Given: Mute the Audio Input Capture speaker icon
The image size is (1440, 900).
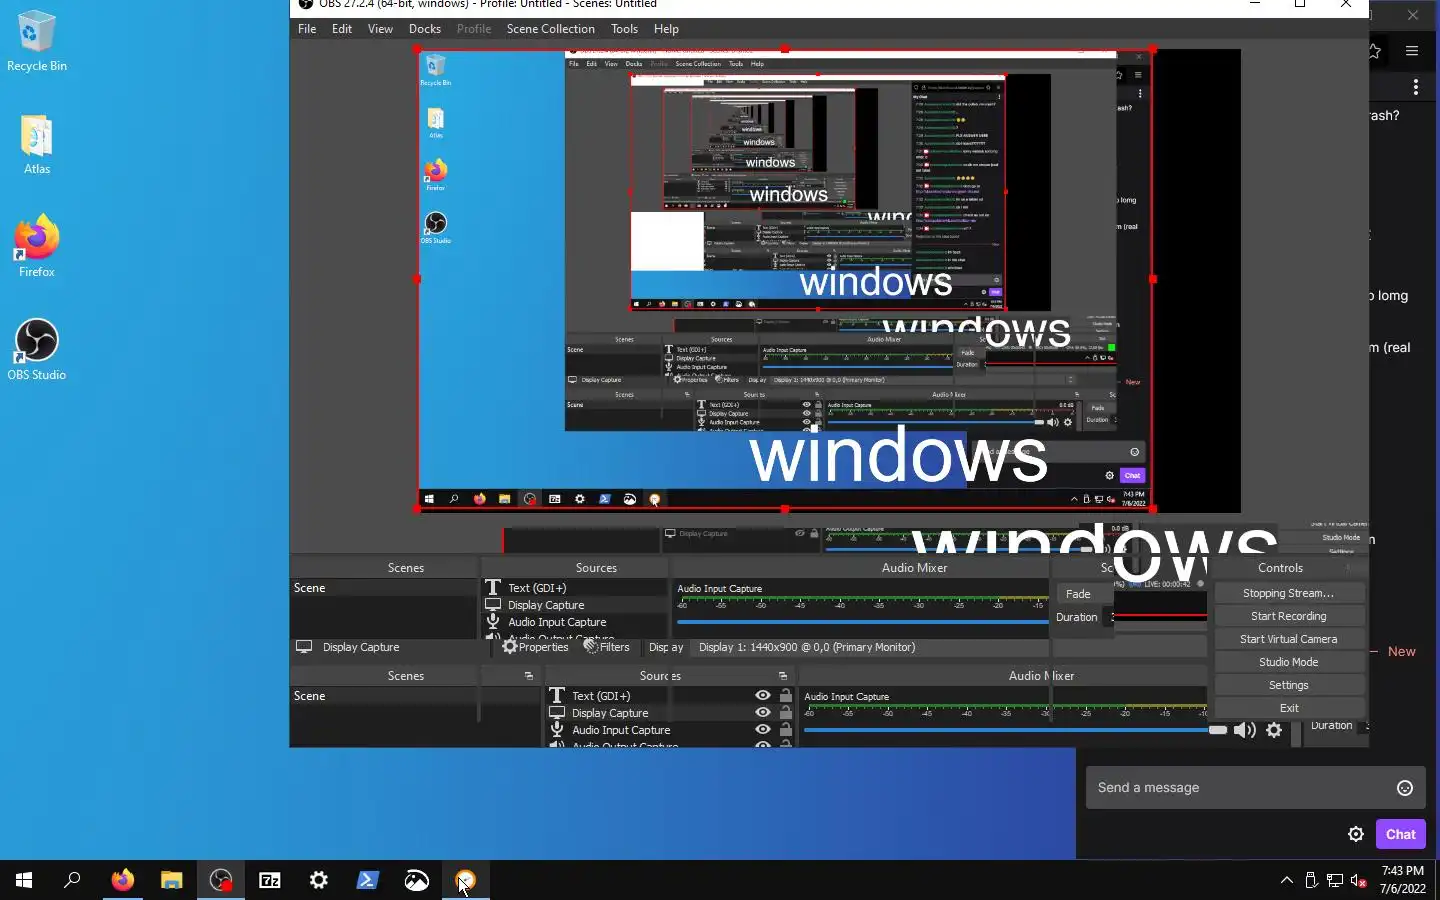Looking at the screenshot, I should click(x=1245, y=730).
